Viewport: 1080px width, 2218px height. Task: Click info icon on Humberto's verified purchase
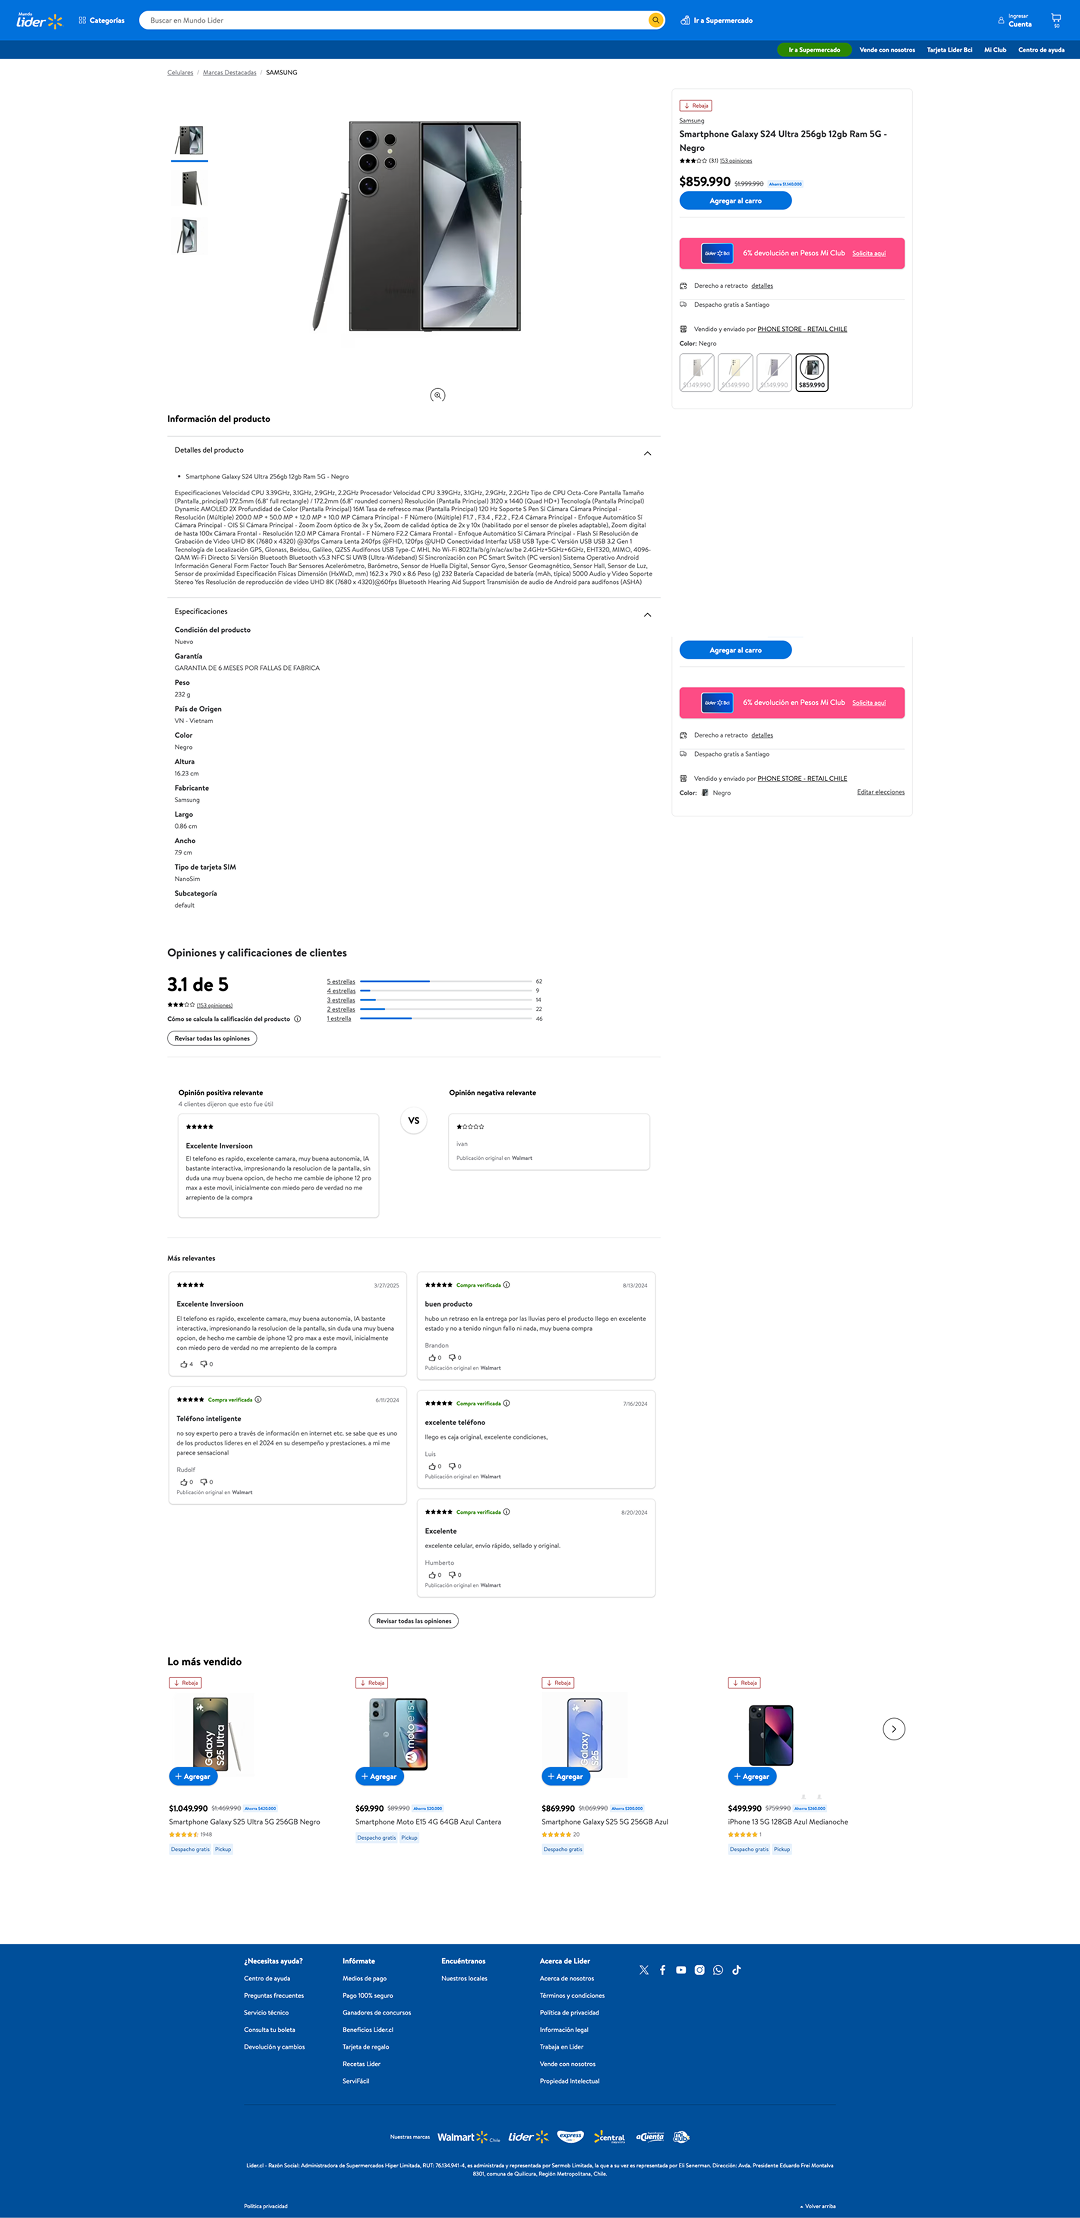pyautogui.click(x=506, y=1512)
